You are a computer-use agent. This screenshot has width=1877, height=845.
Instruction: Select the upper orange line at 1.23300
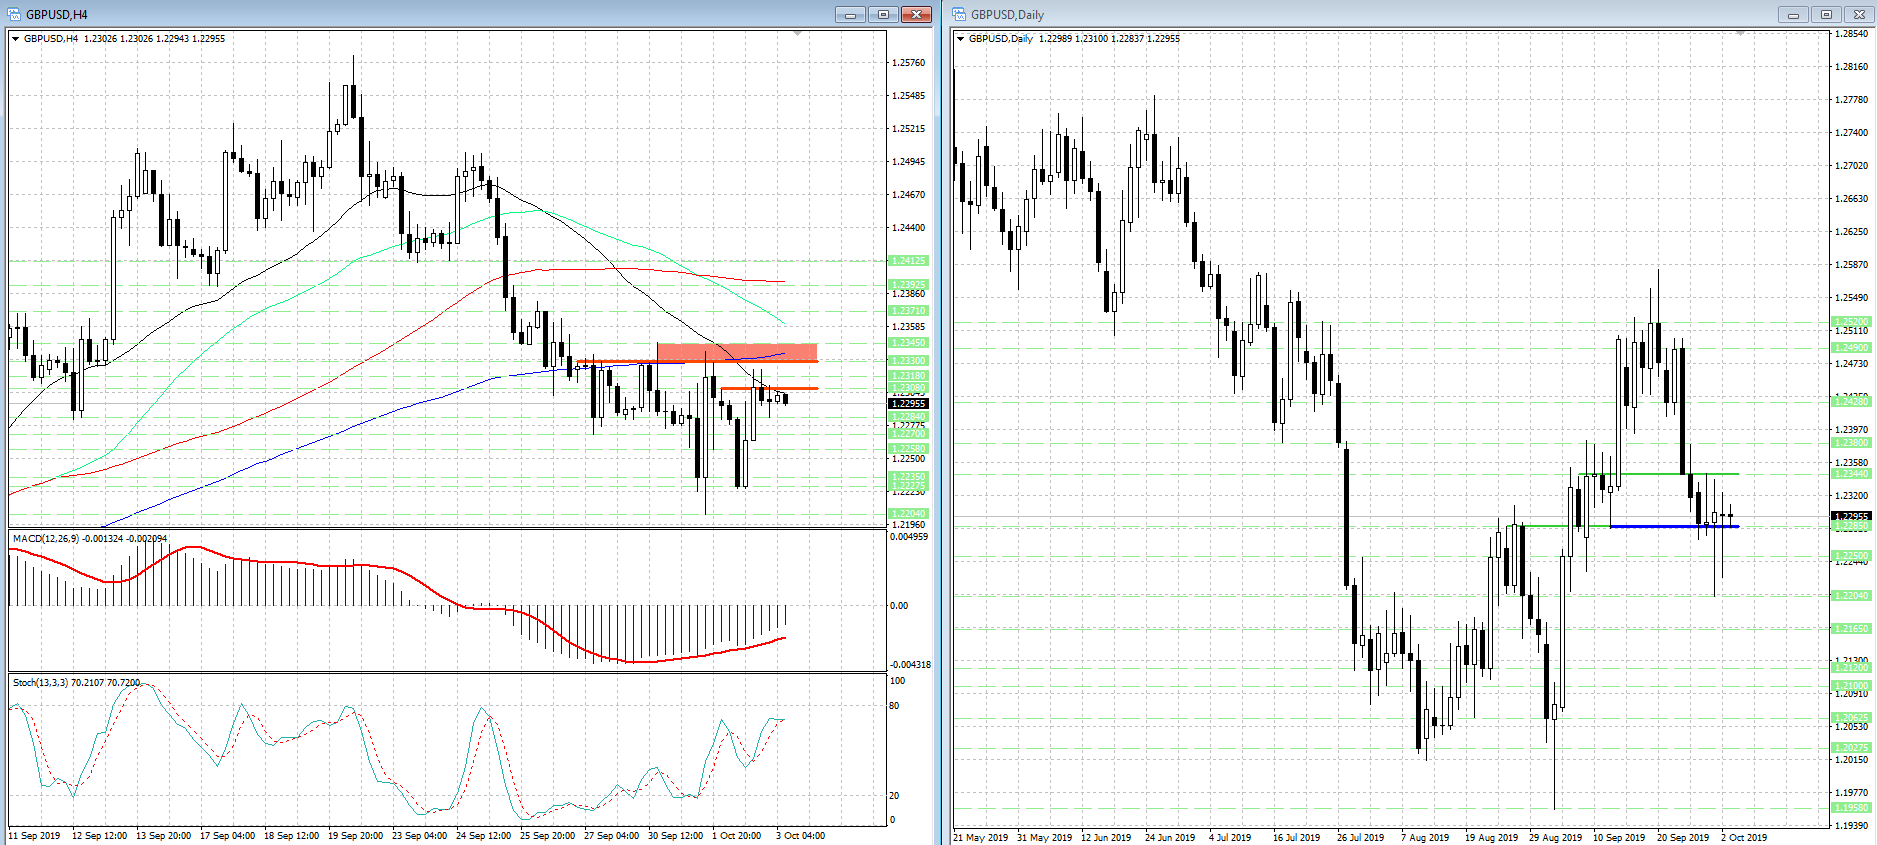point(697,361)
